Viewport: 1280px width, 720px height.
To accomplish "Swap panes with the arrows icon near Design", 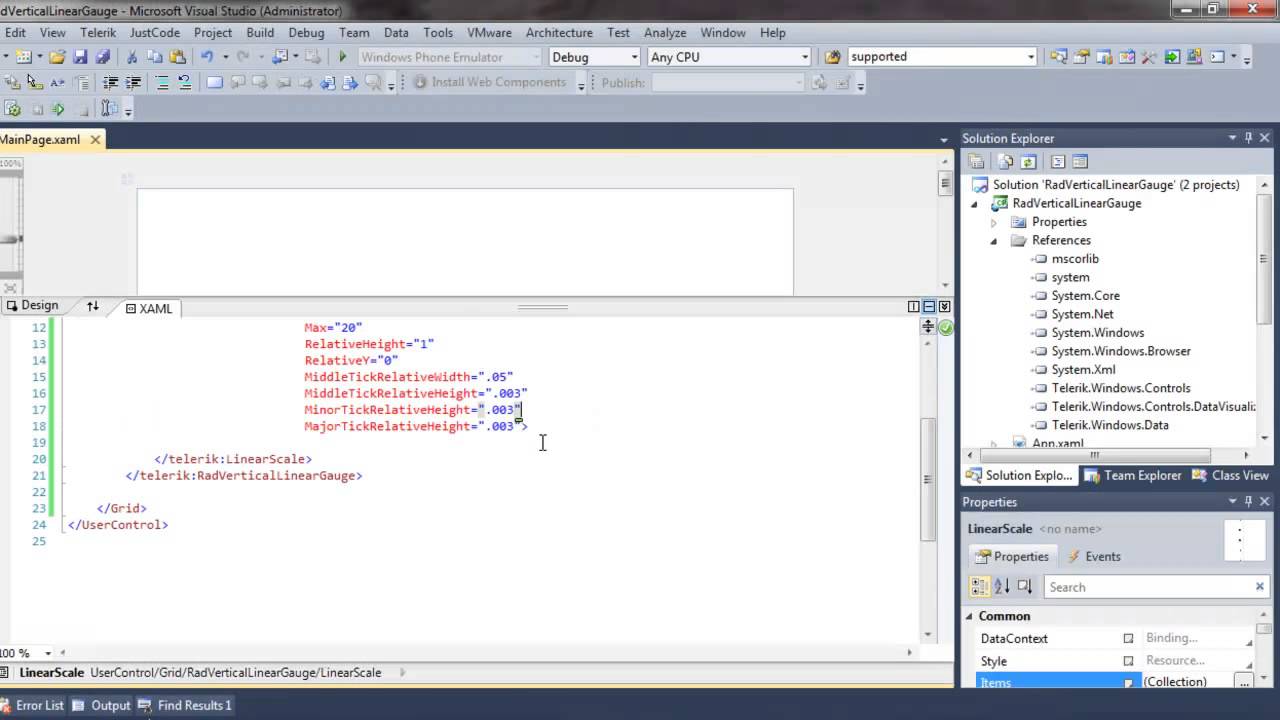I will (92, 306).
